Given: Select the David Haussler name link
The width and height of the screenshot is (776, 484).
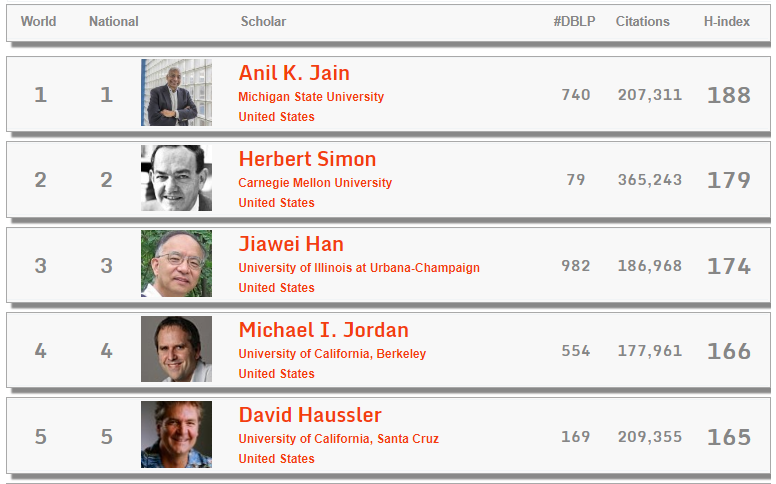Looking at the screenshot, I should pos(310,415).
